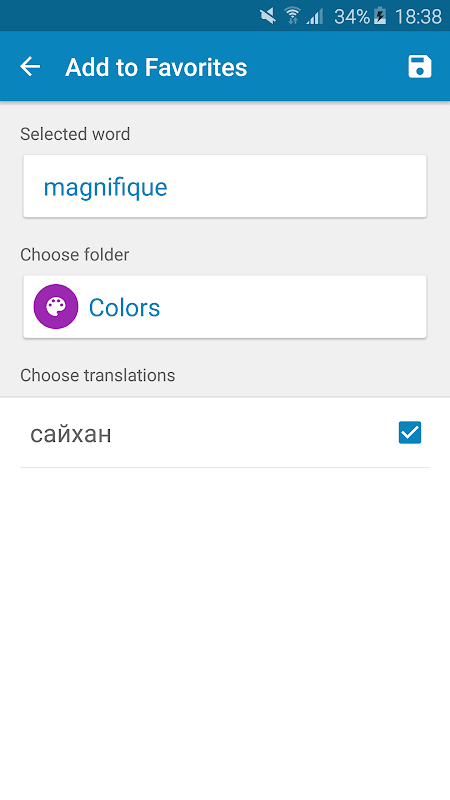
Task: Edit the selected word magnifique field
Action: pos(225,186)
